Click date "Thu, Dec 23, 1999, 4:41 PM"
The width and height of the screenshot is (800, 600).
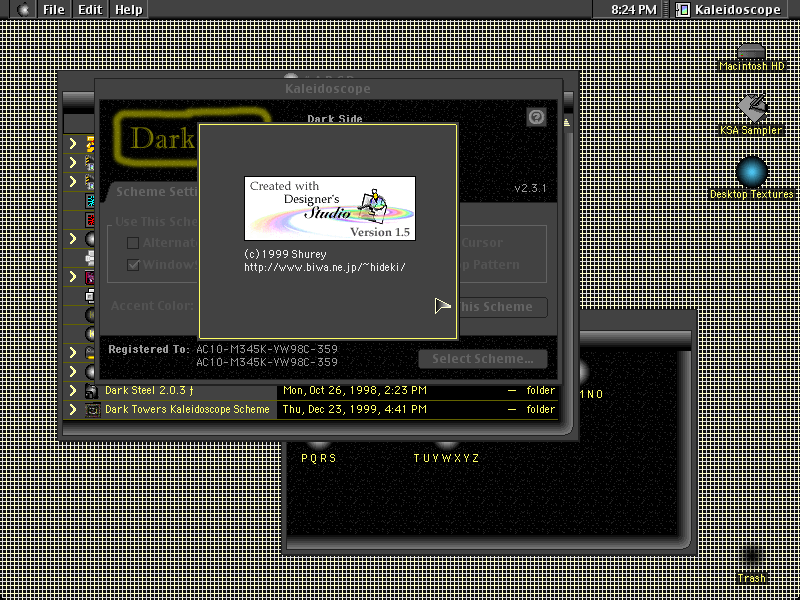tap(354, 409)
